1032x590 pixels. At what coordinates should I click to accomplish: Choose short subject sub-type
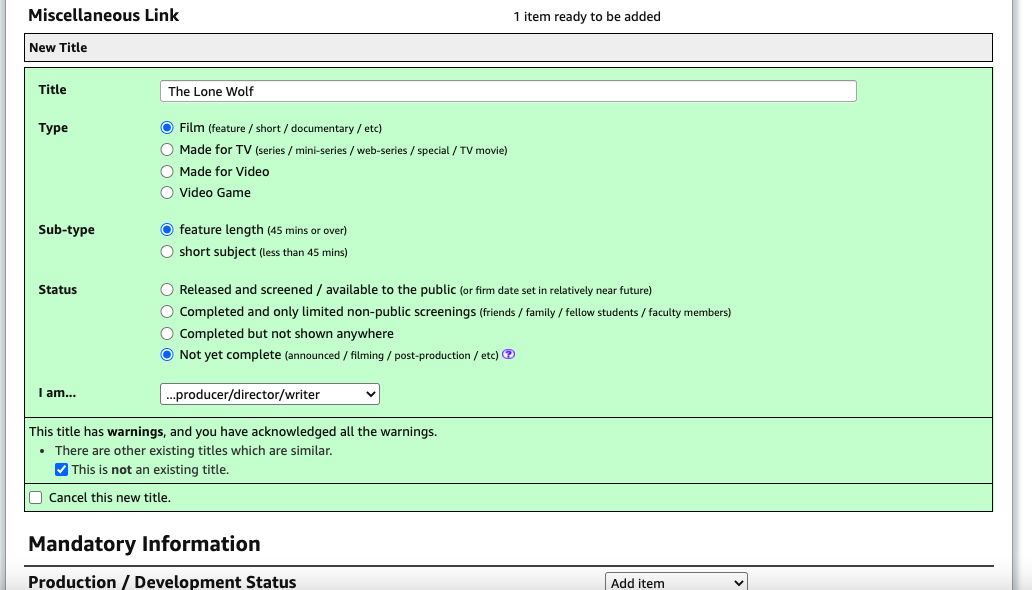point(167,252)
